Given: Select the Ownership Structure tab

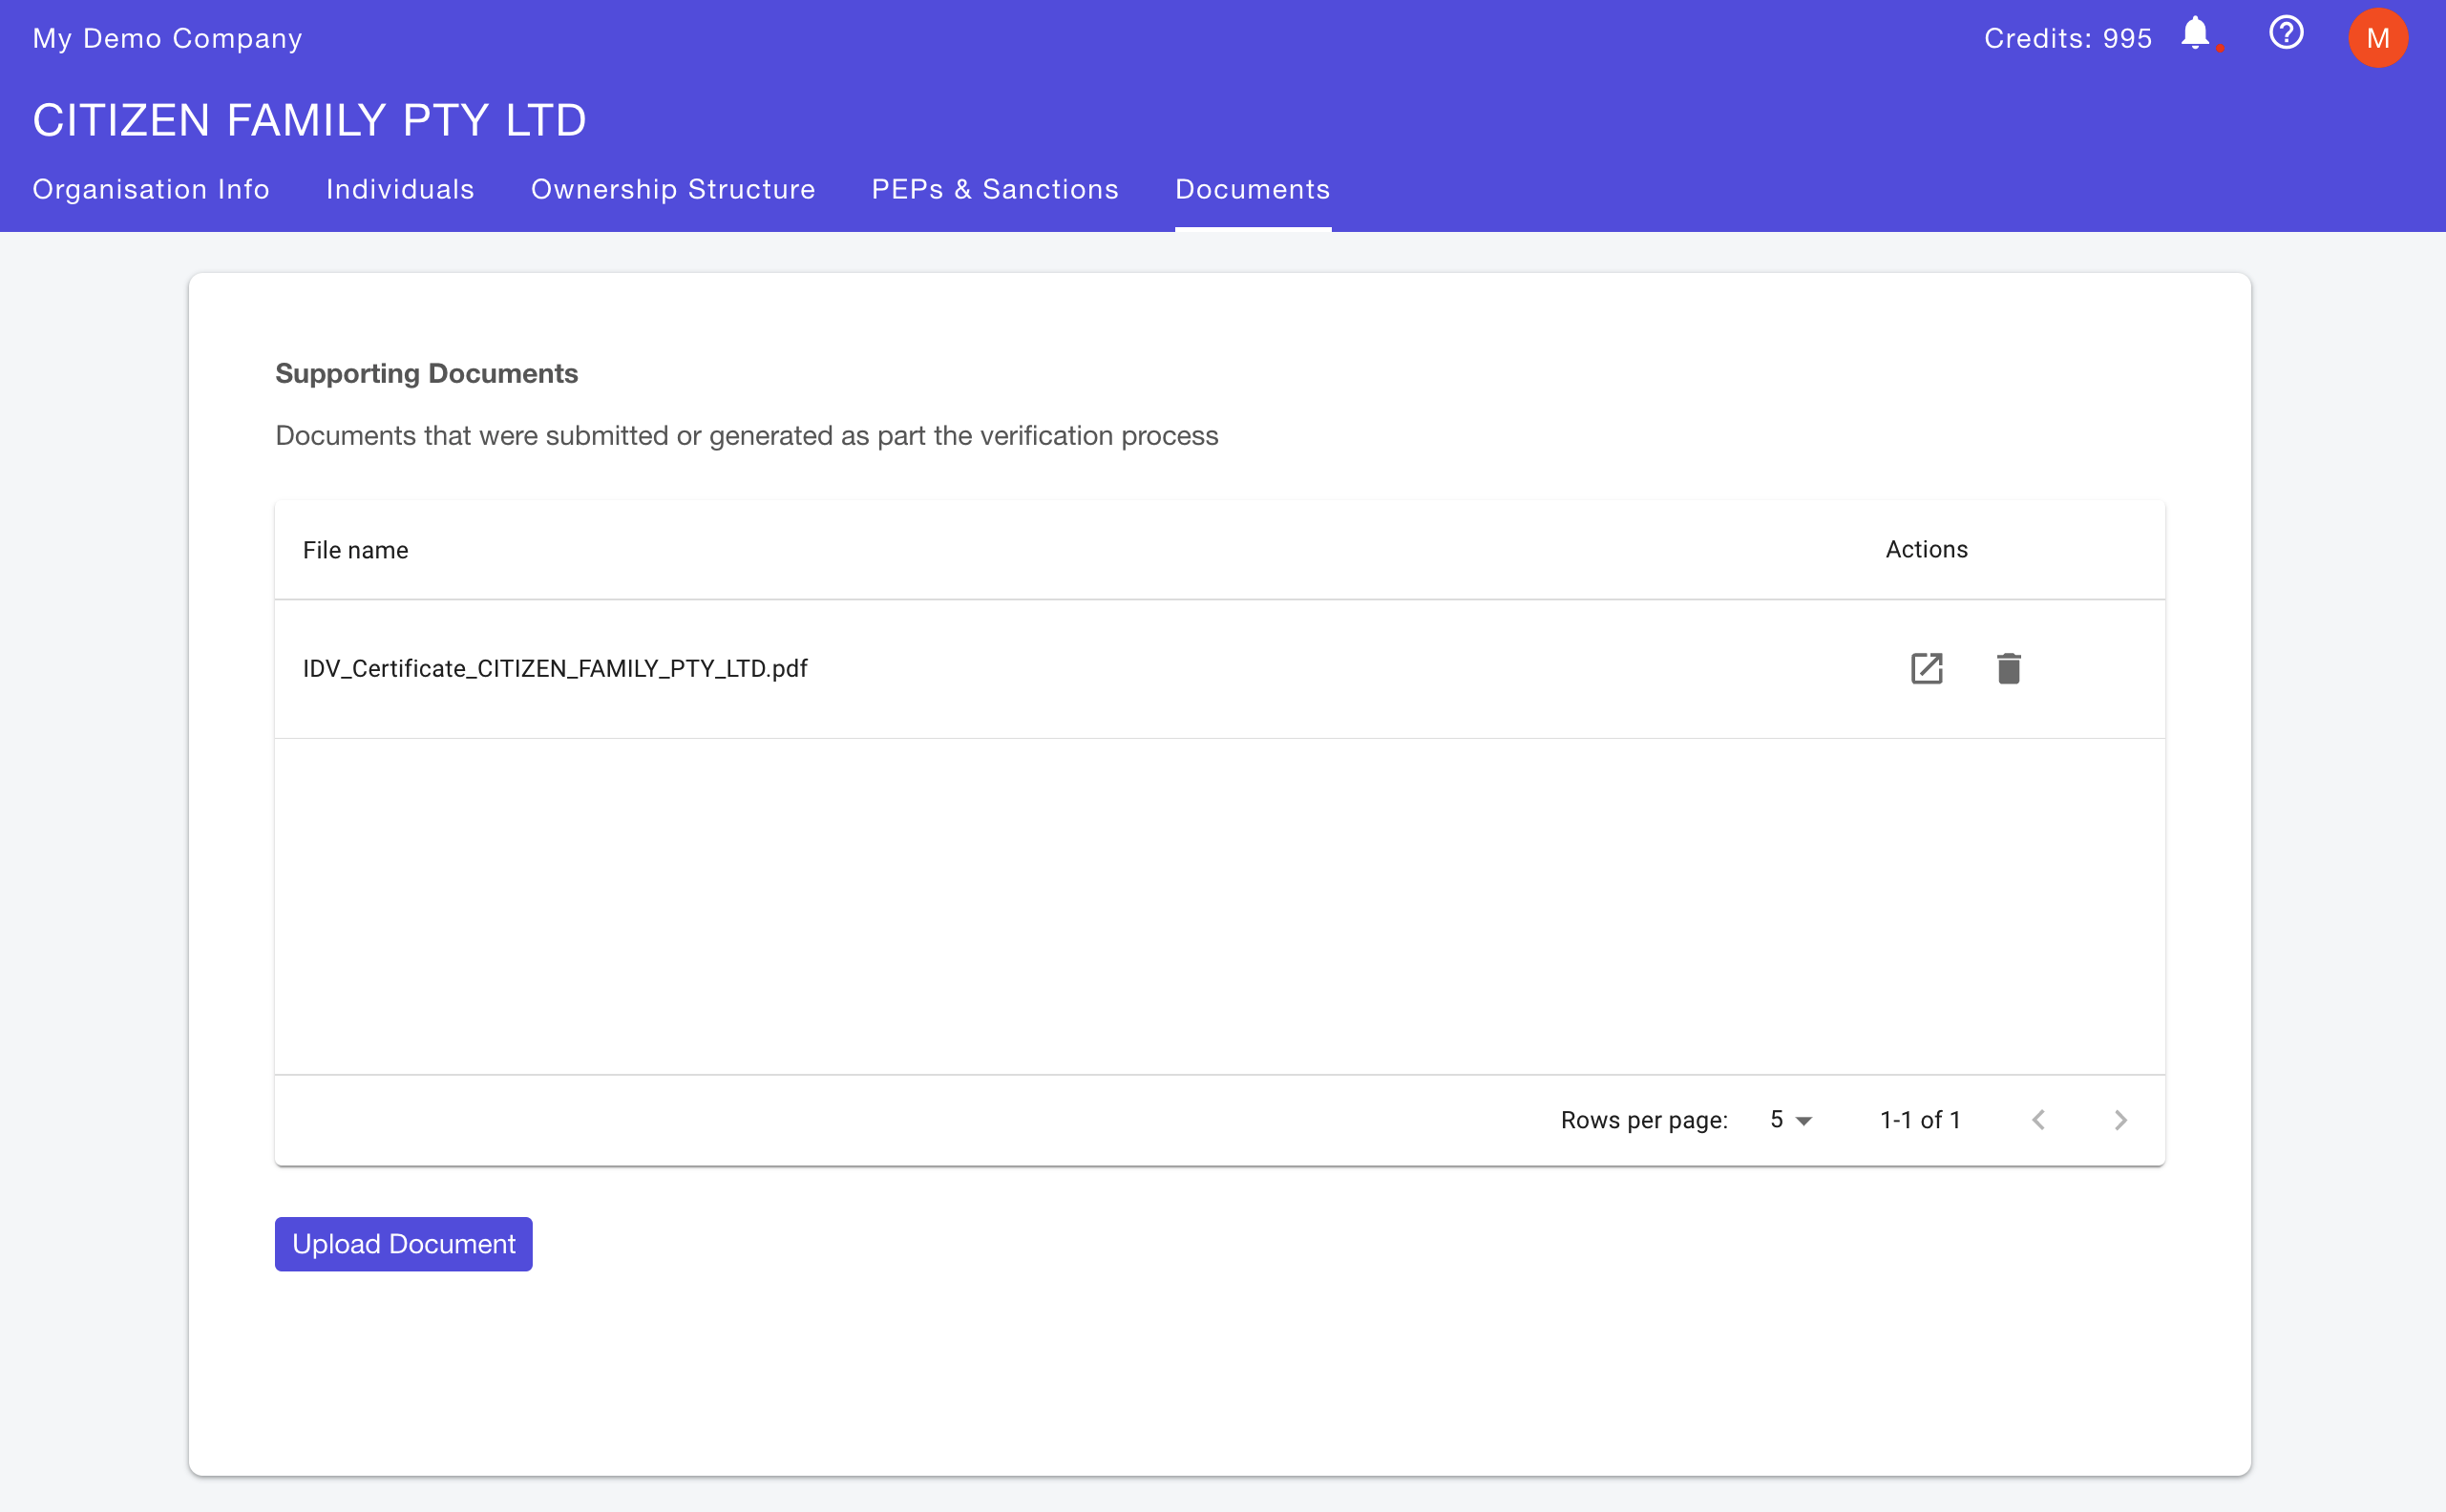Looking at the screenshot, I should pos(673,189).
